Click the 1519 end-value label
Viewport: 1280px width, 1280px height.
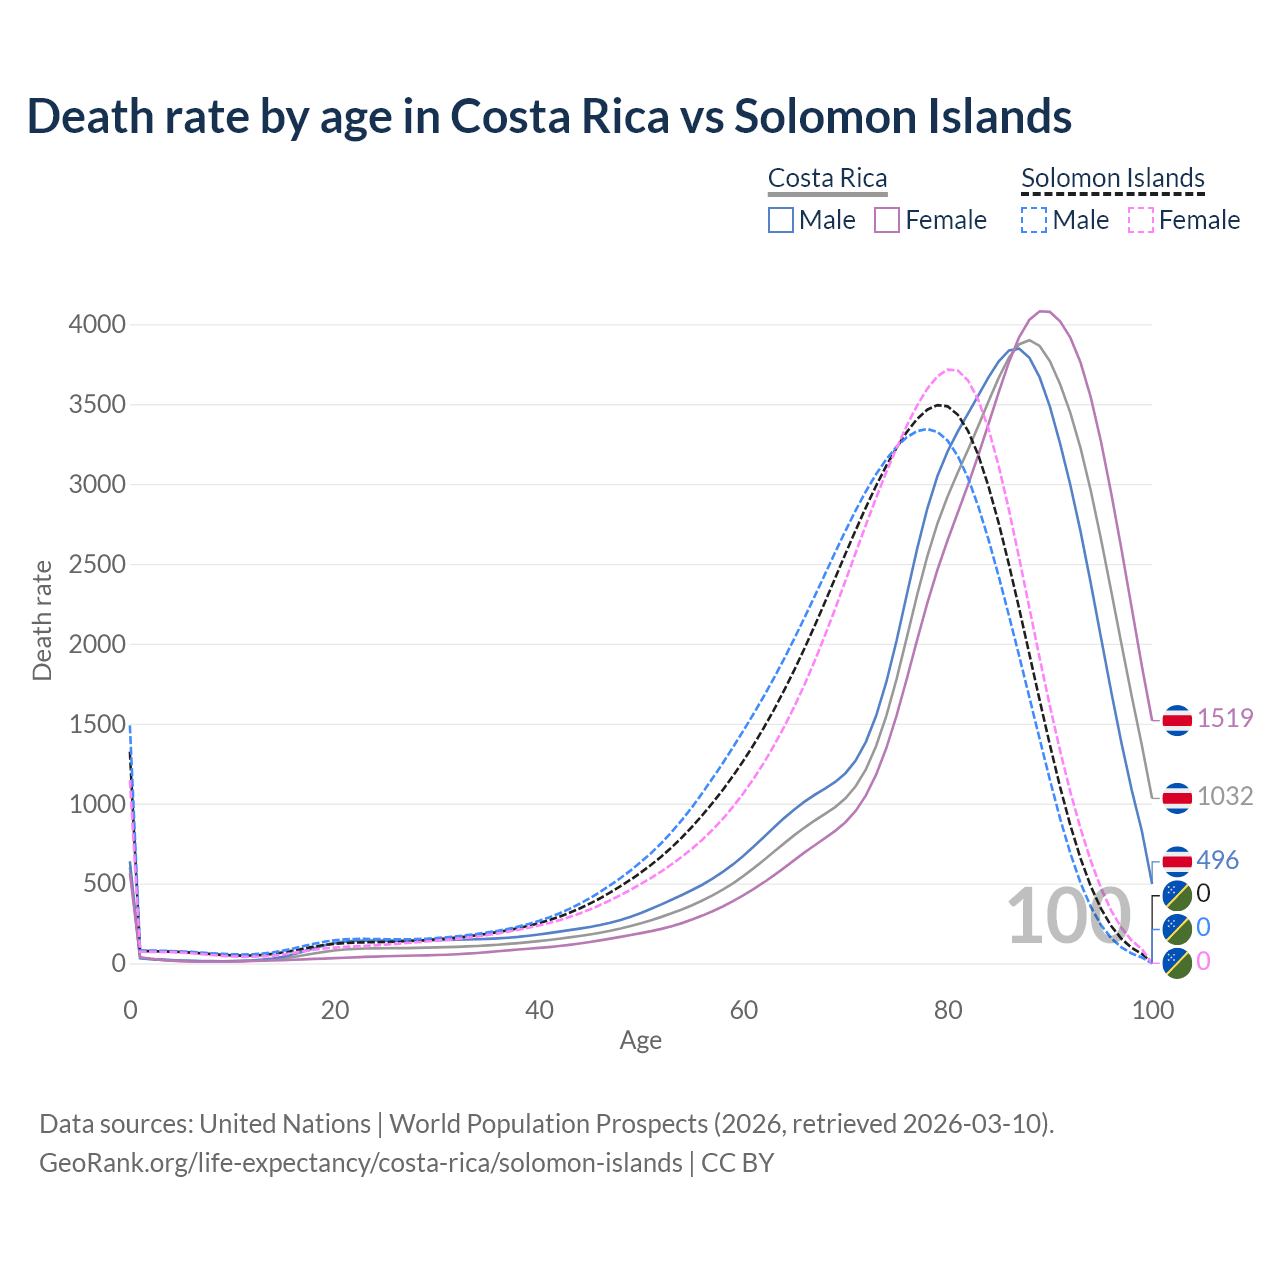click(1225, 719)
